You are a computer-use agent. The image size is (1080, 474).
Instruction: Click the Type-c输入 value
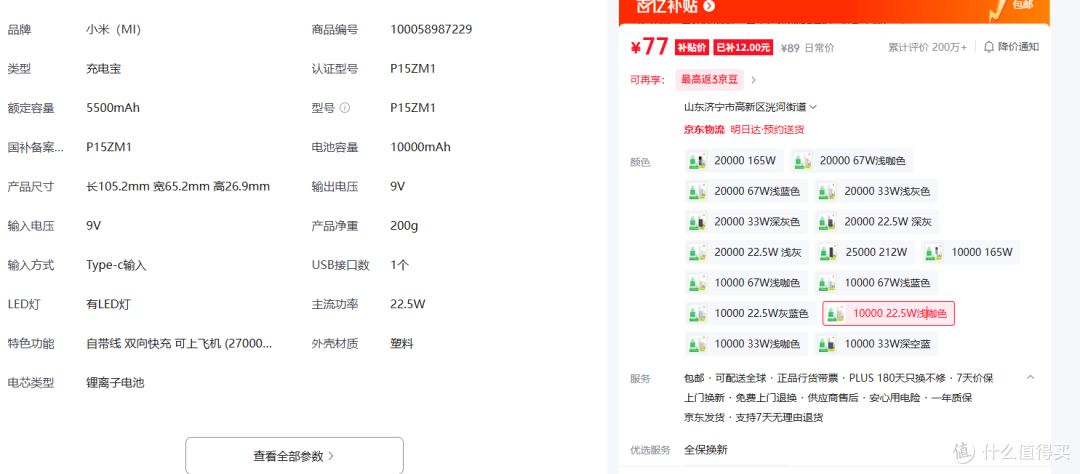pyautogui.click(x=116, y=265)
